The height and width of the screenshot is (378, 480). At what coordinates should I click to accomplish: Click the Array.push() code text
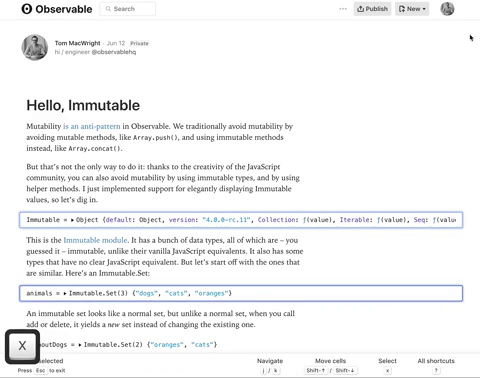(x=155, y=138)
